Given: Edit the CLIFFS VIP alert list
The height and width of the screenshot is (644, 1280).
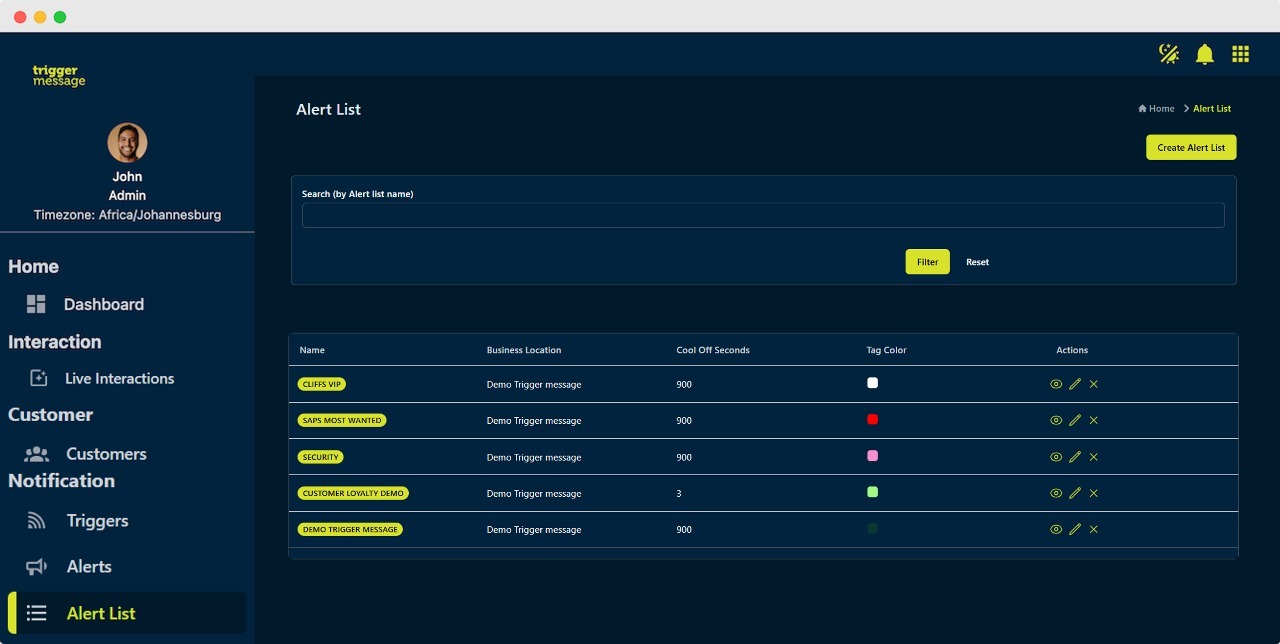Looking at the screenshot, I should coord(1075,384).
